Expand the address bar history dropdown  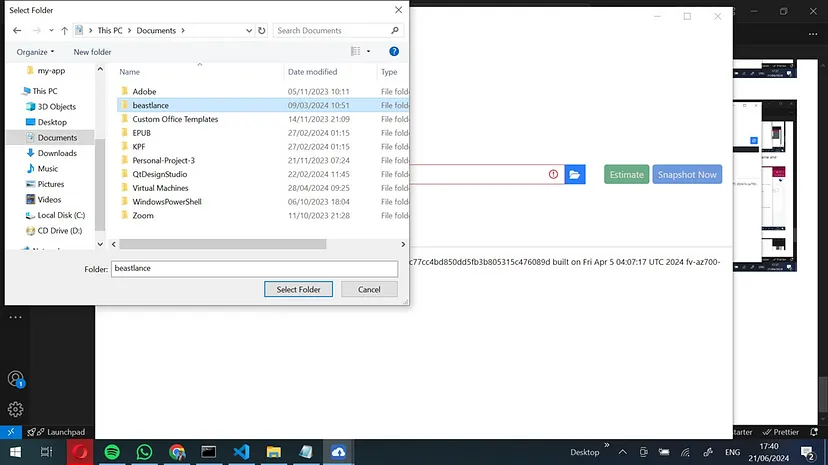[x=247, y=31]
